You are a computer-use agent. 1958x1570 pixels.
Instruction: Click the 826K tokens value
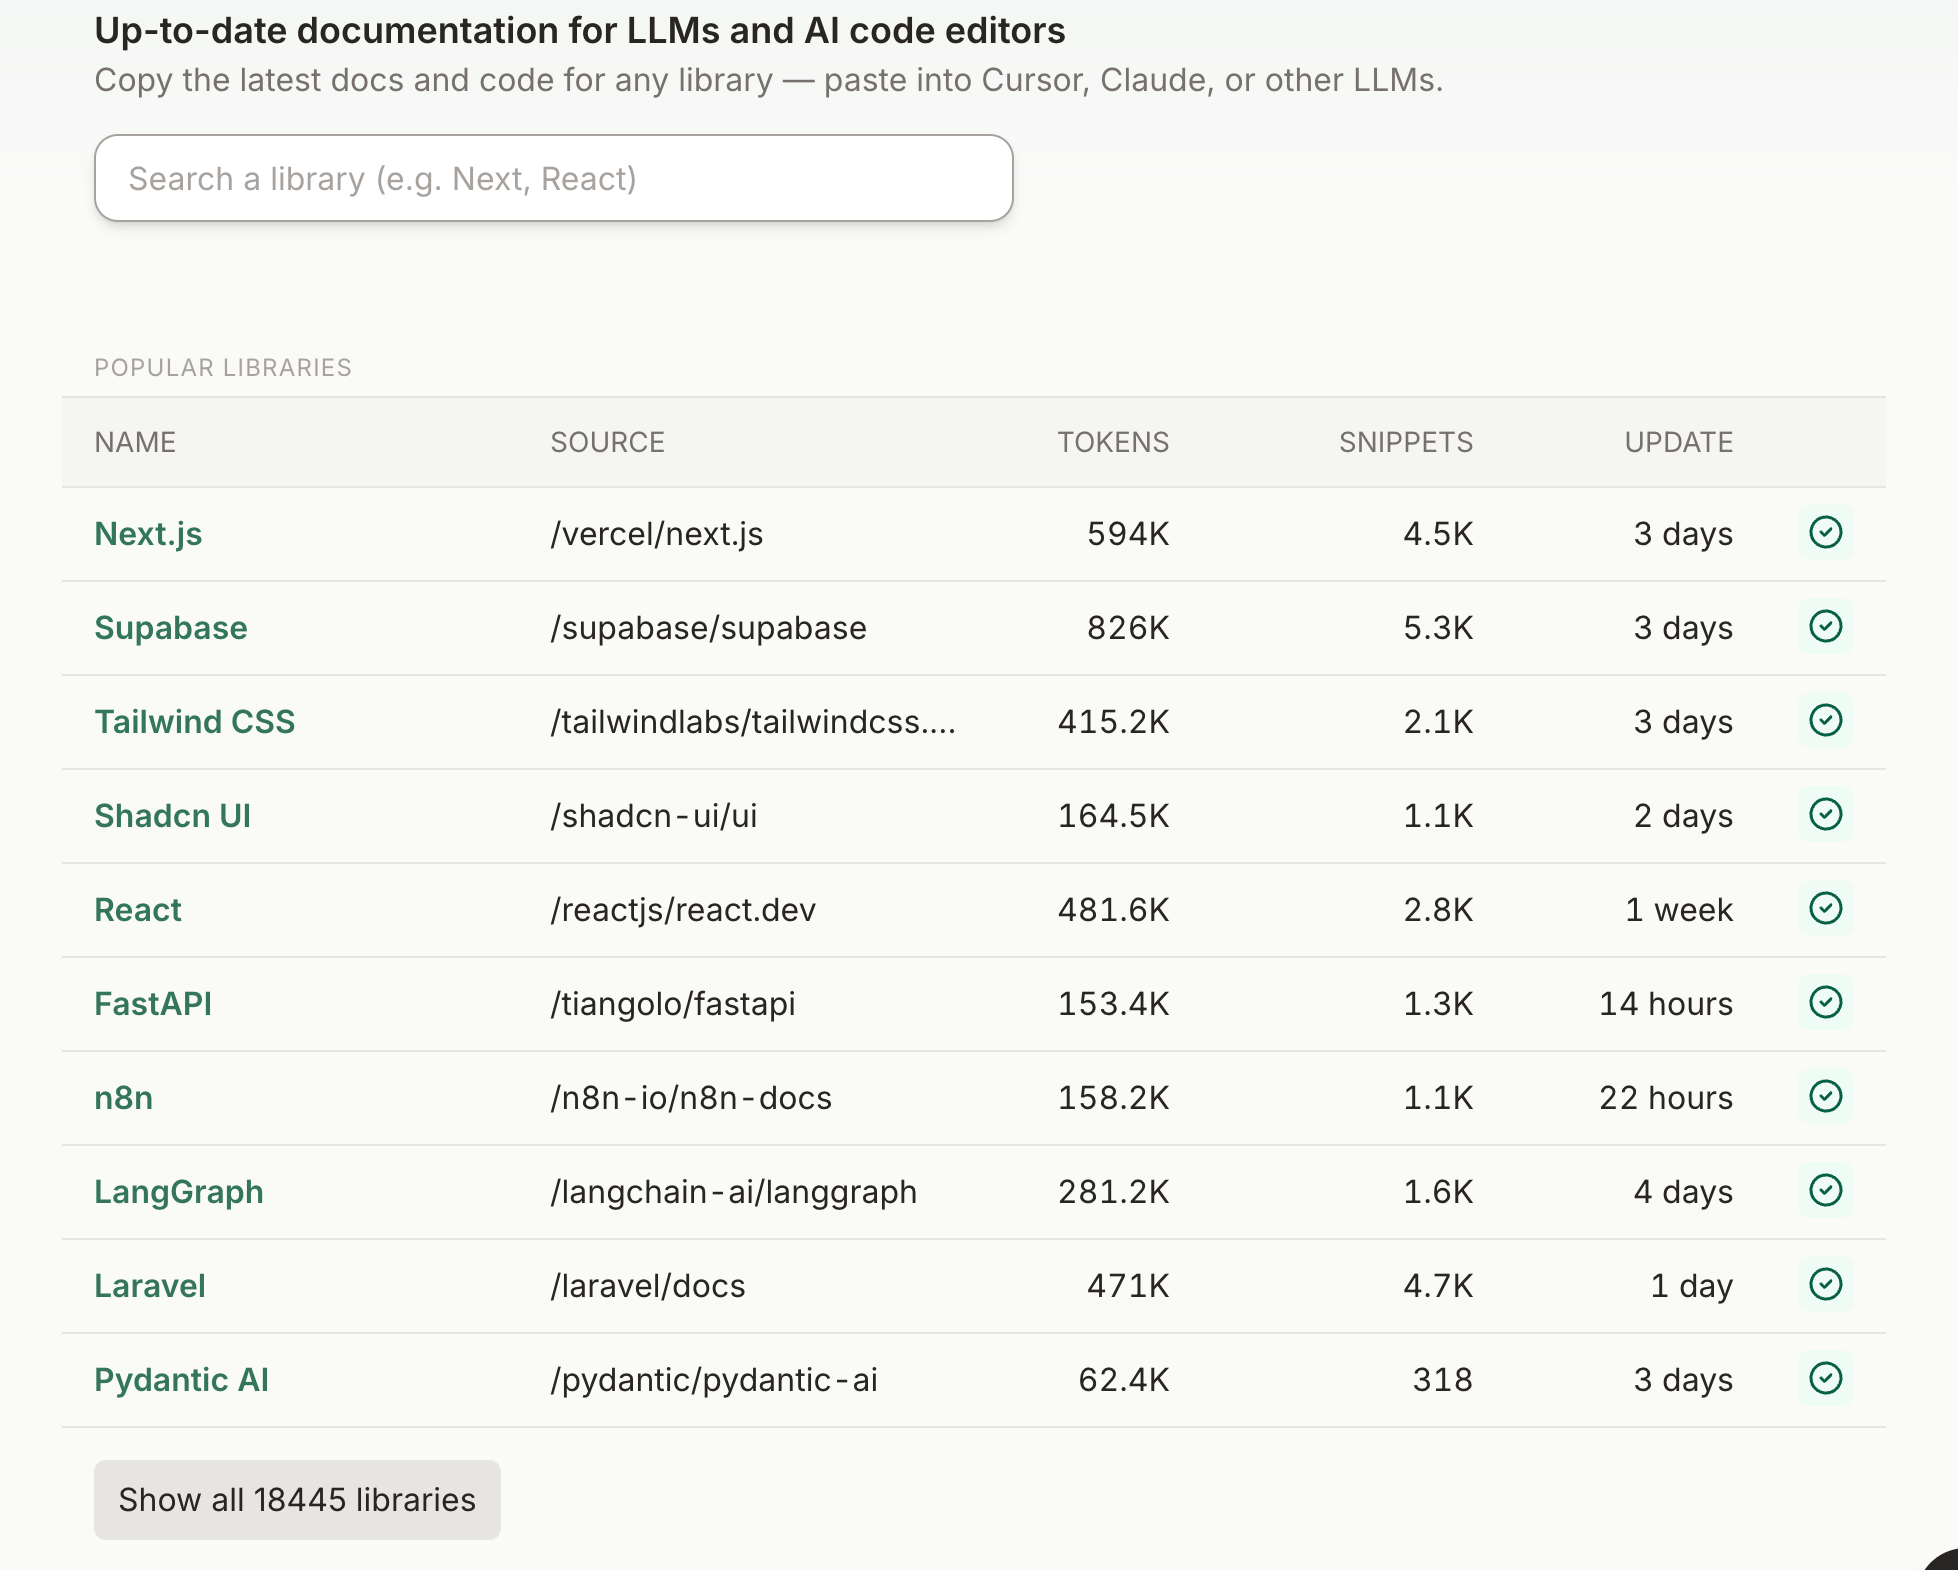[x=1128, y=628]
